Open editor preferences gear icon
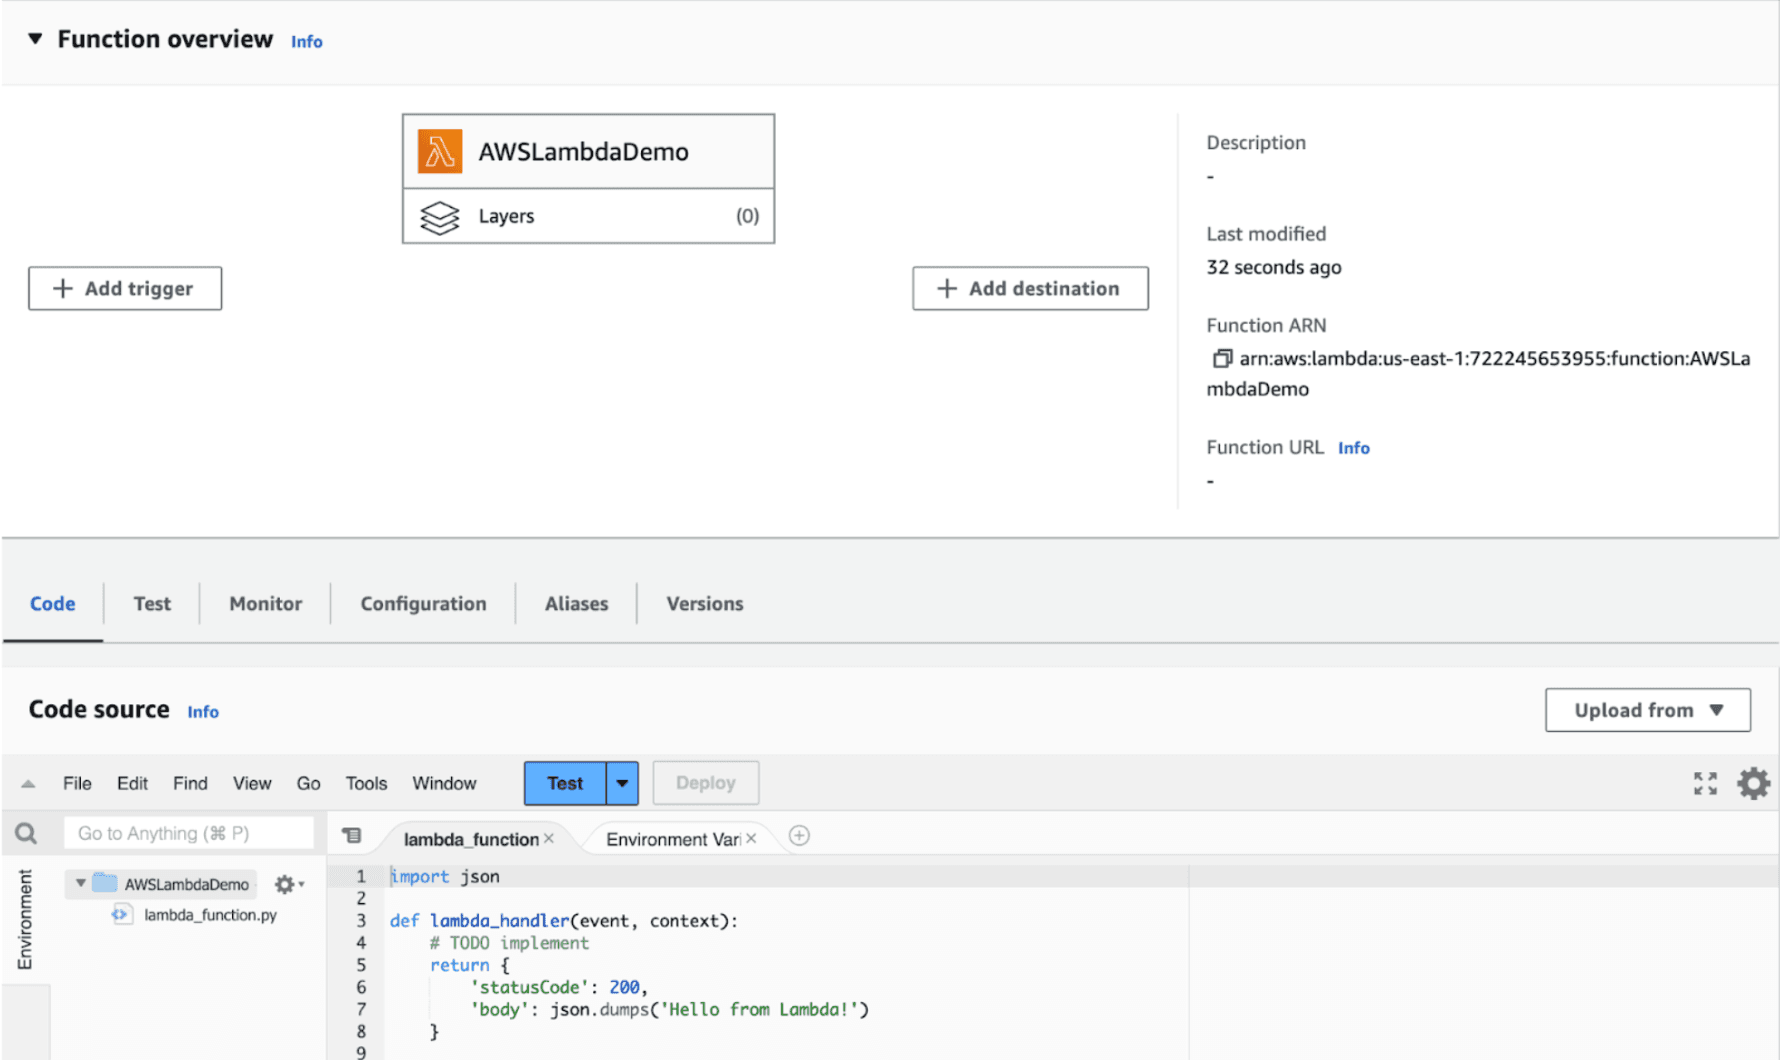Image resolution: width=1780 pixels, height=1060 pixels. point(1753,784)
